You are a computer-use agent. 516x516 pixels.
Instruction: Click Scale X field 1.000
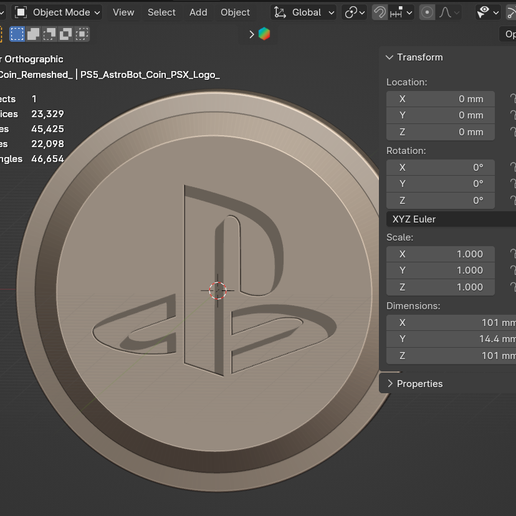[x=440, y=254]
